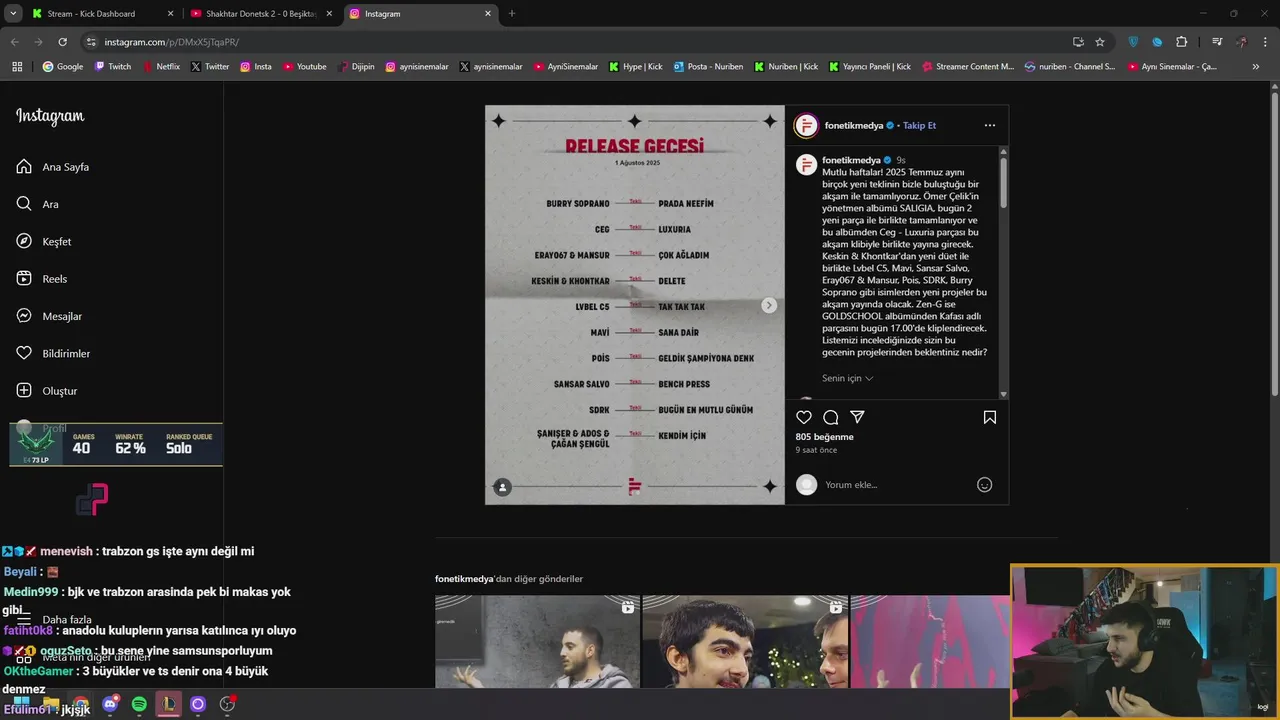Reload the page
The width and height of the screenshot is (1280, 720).
[62, 42]
